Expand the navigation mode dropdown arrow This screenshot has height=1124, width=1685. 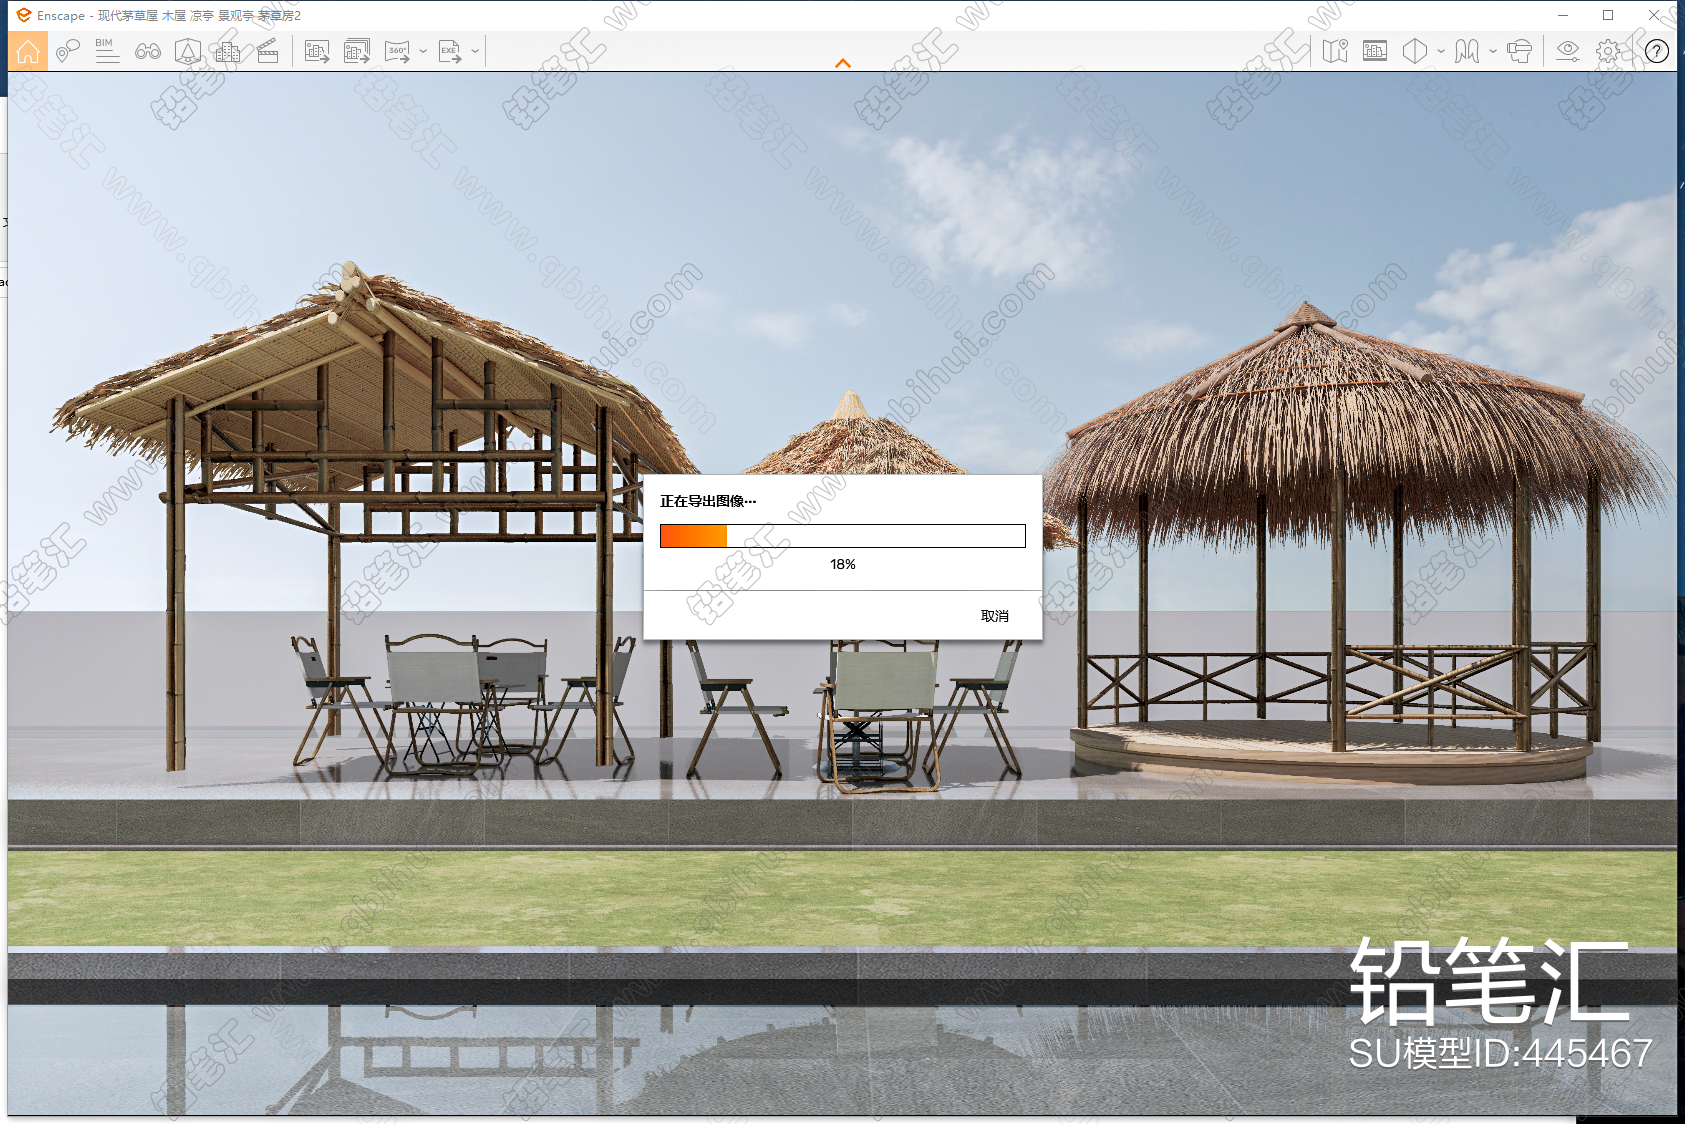1493,51
